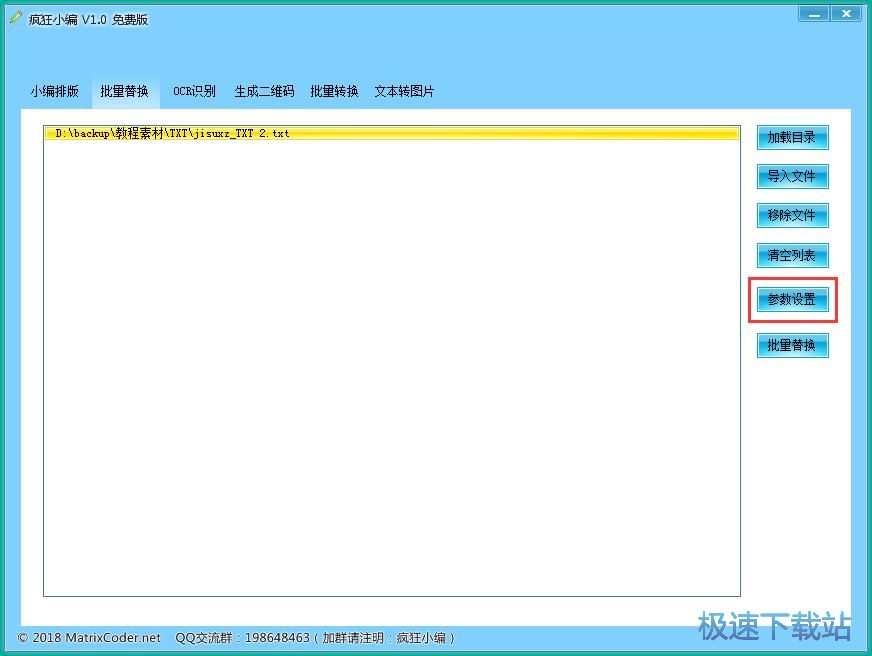Viewport: 872px width, 656px height.
Task: Click the 导入文件 button
Action: tap(792, 176)
